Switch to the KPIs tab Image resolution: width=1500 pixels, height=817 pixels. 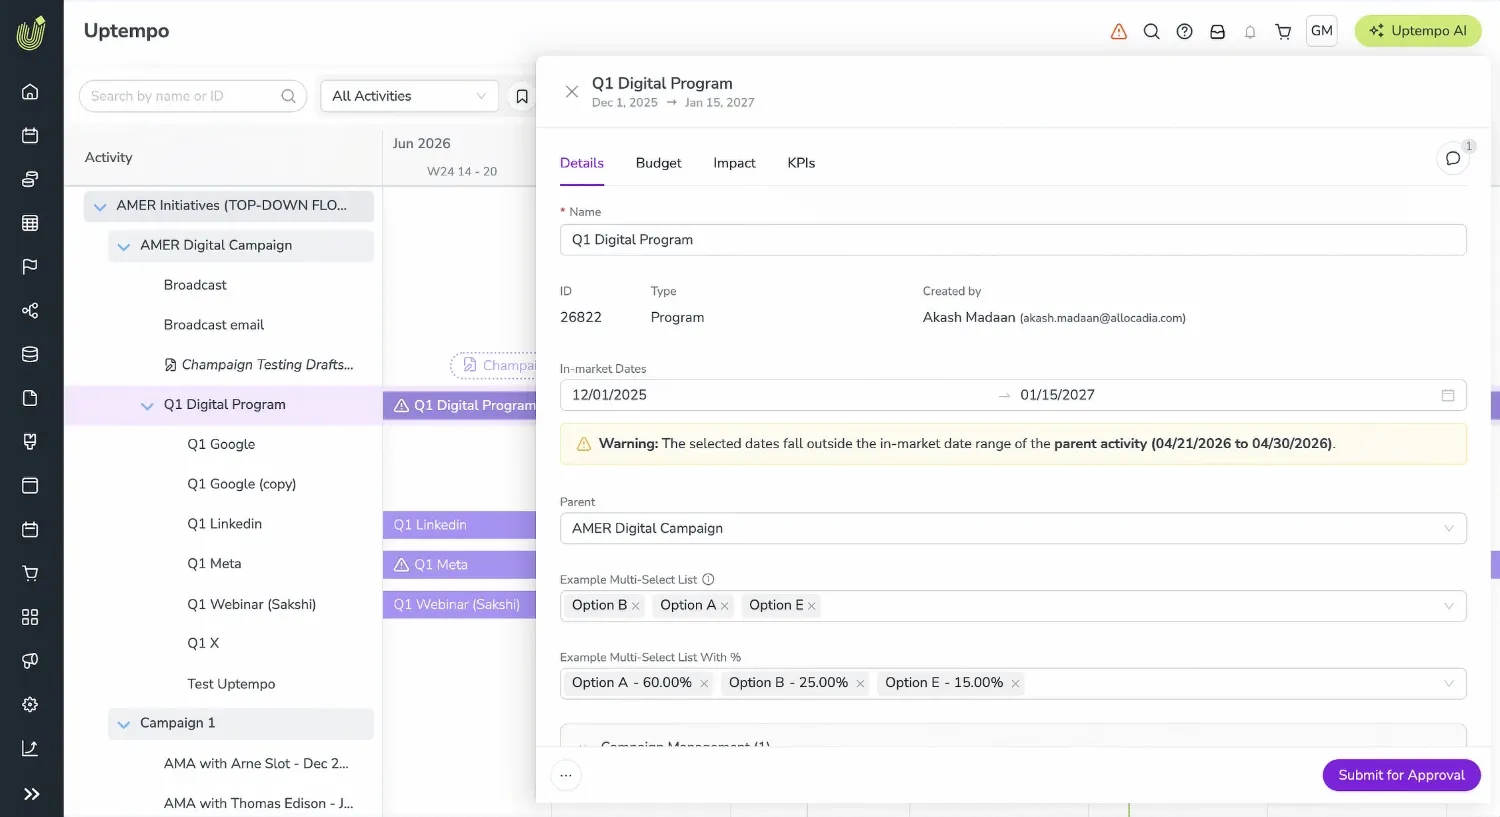click(x=801, y=163)
